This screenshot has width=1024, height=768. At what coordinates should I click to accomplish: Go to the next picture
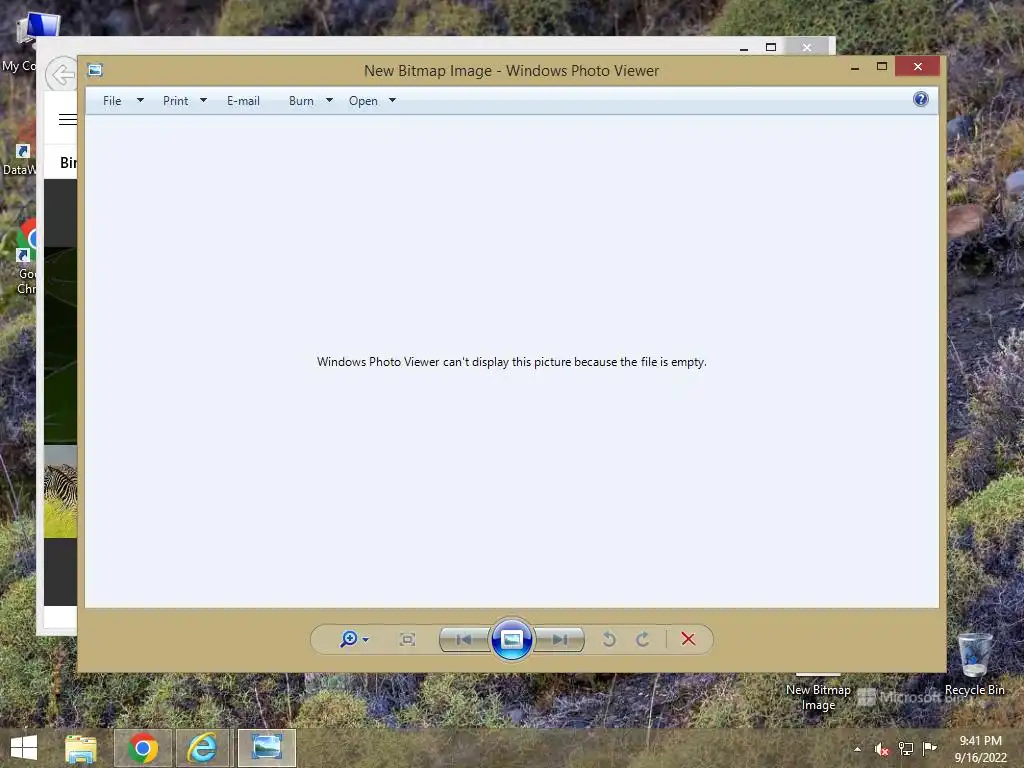pos(559,639)
